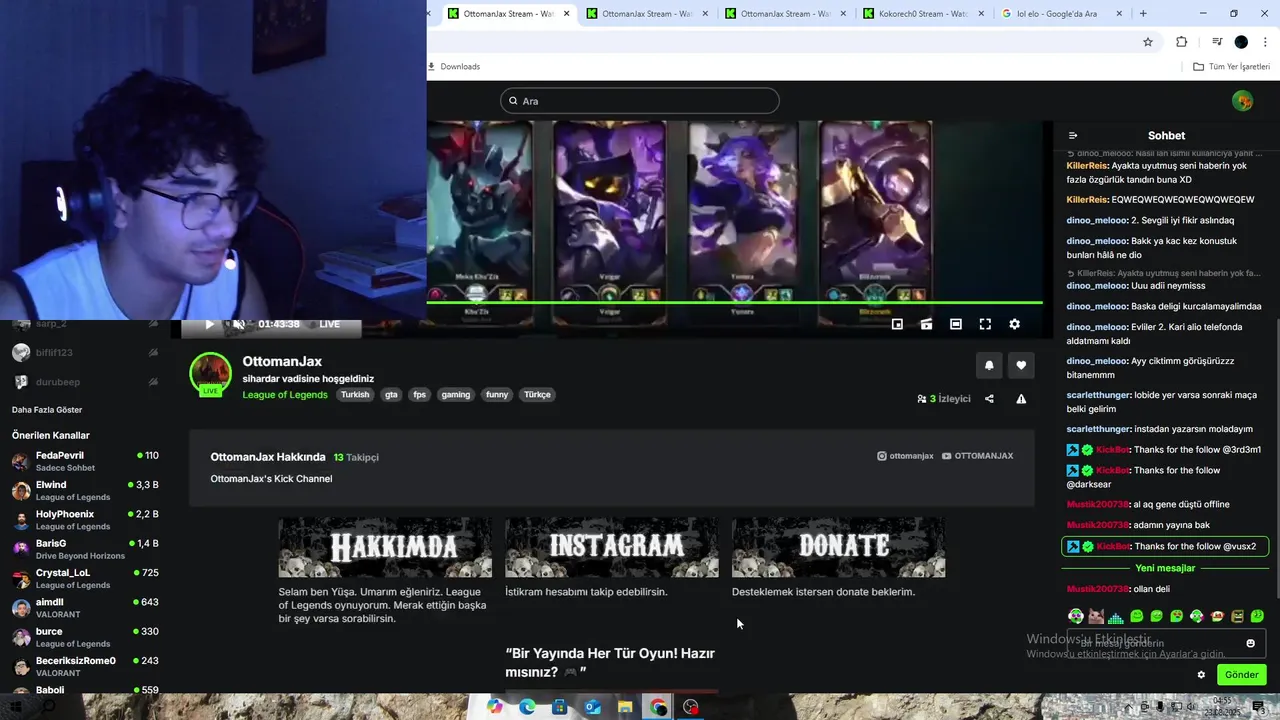Click the League of Legends category link
Screen dimensions: 1280x720
point(285,395)
